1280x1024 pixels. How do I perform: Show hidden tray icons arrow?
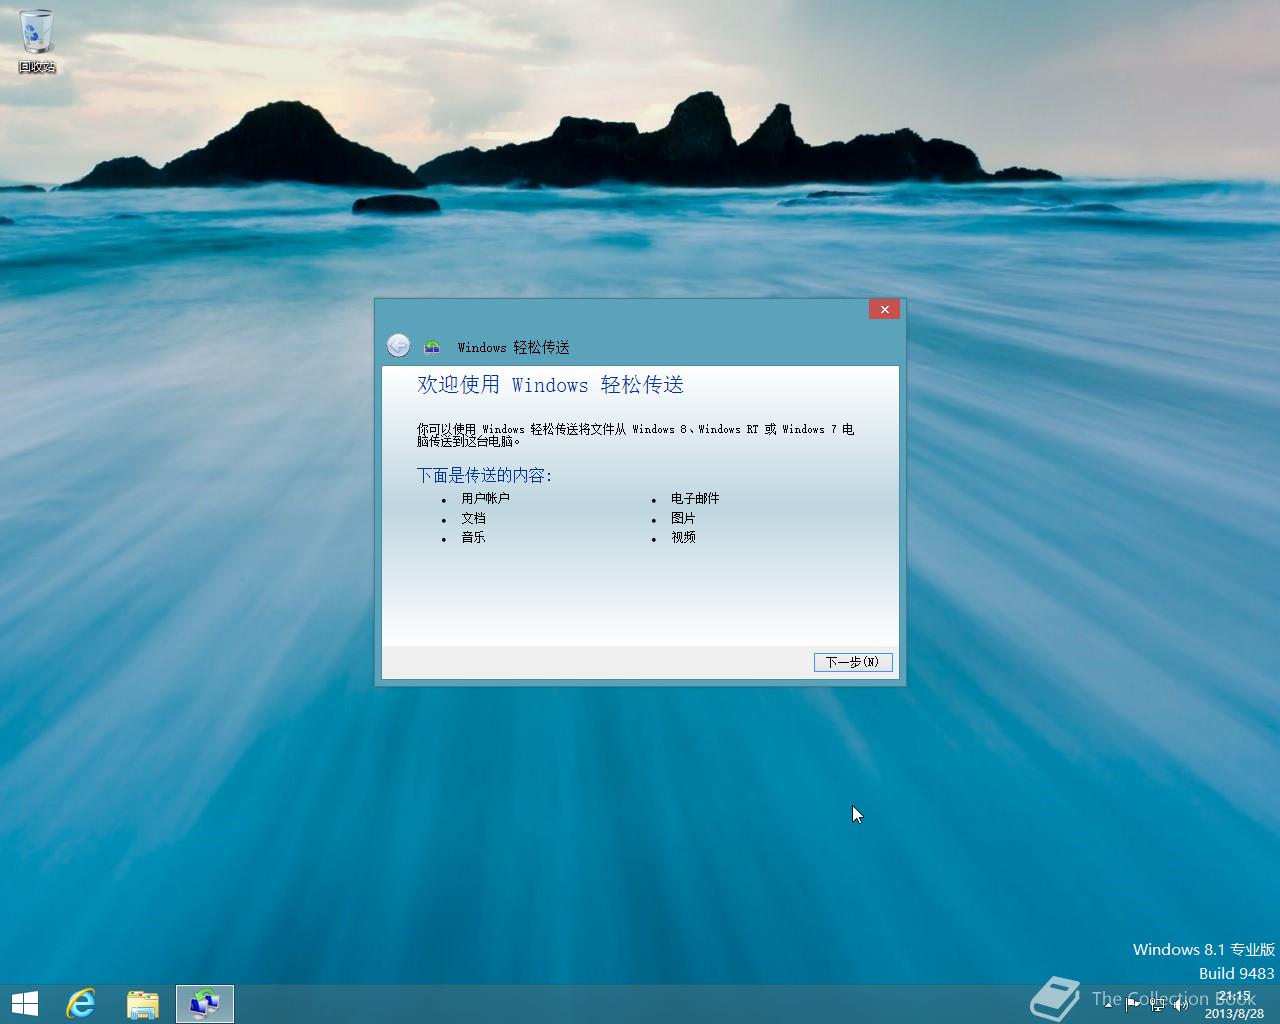coord(1108,1005)
